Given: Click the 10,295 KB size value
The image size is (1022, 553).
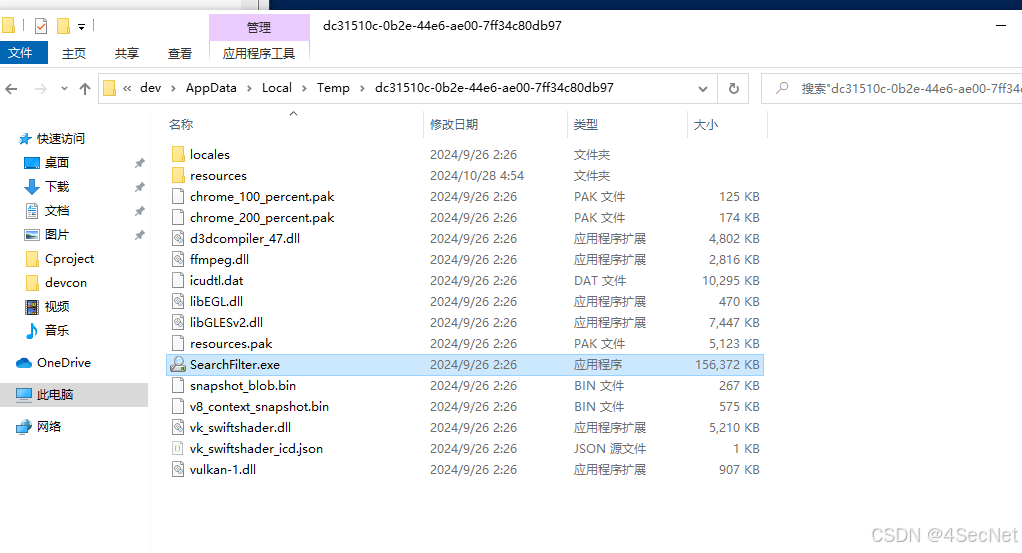Looking at the screenshot, I should click(730, 281).
